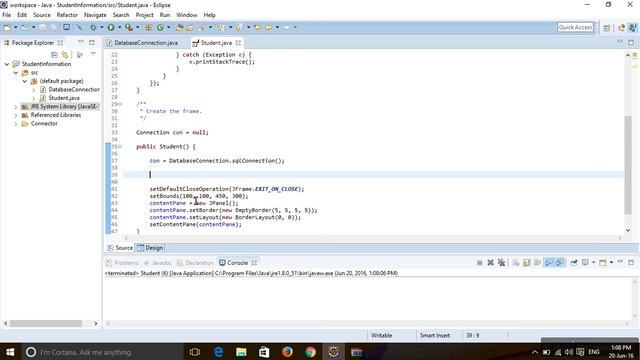Collapse the (default package) node
The width and height of the screenshot is (640, 360).
pos(25,81)
